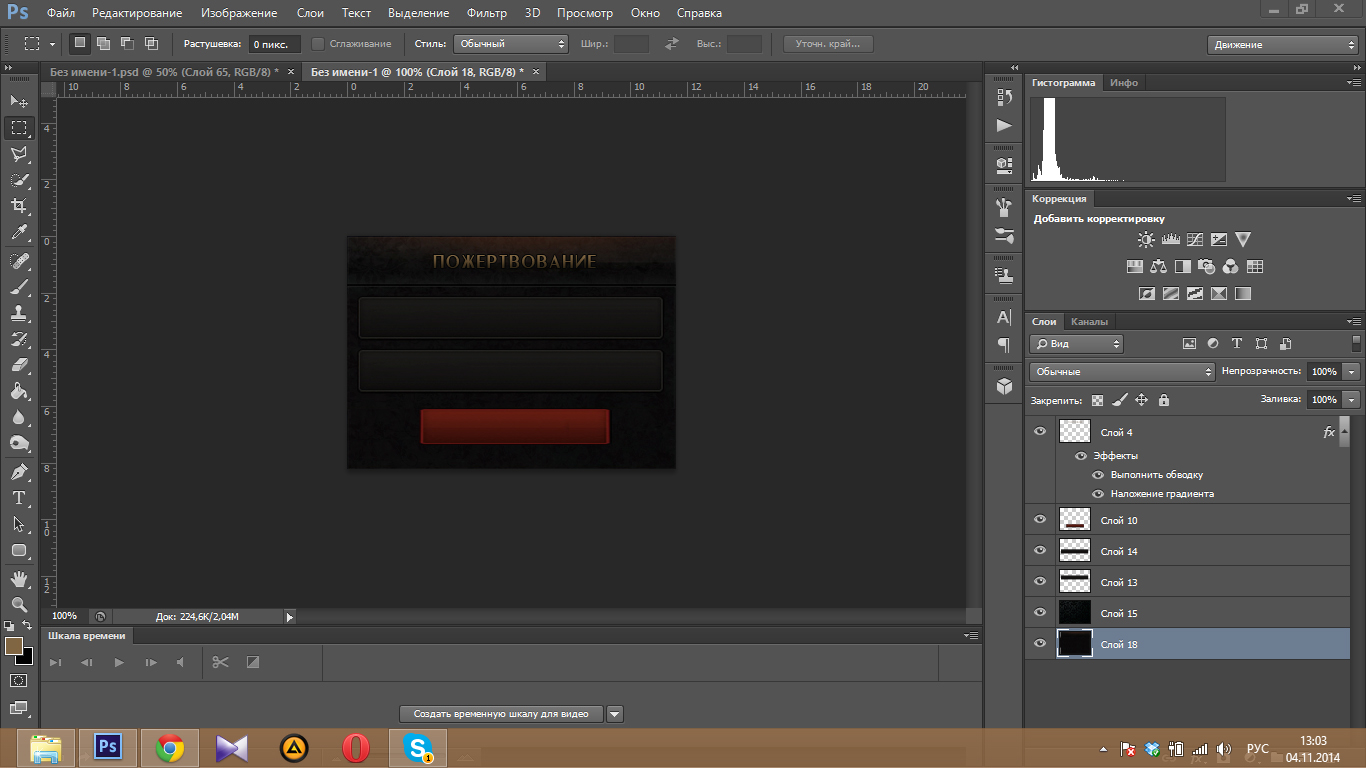Open the Character panel icon
Image resolution: width=1366 pixels, height=768 pixels.
coord(1004,317)
